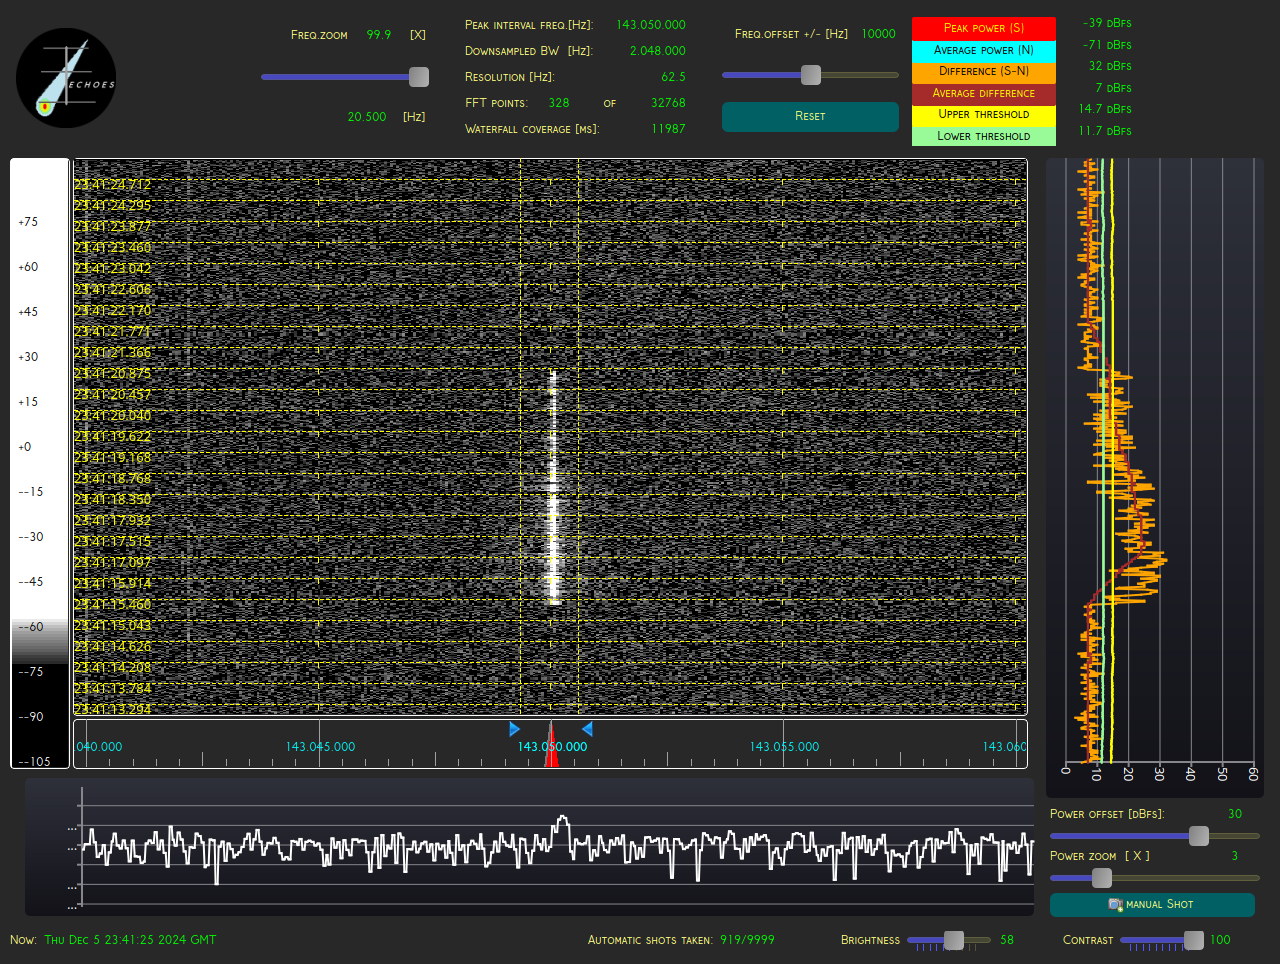
Task: Select the red Peak Power (S) legend
Action: [984, 28]
